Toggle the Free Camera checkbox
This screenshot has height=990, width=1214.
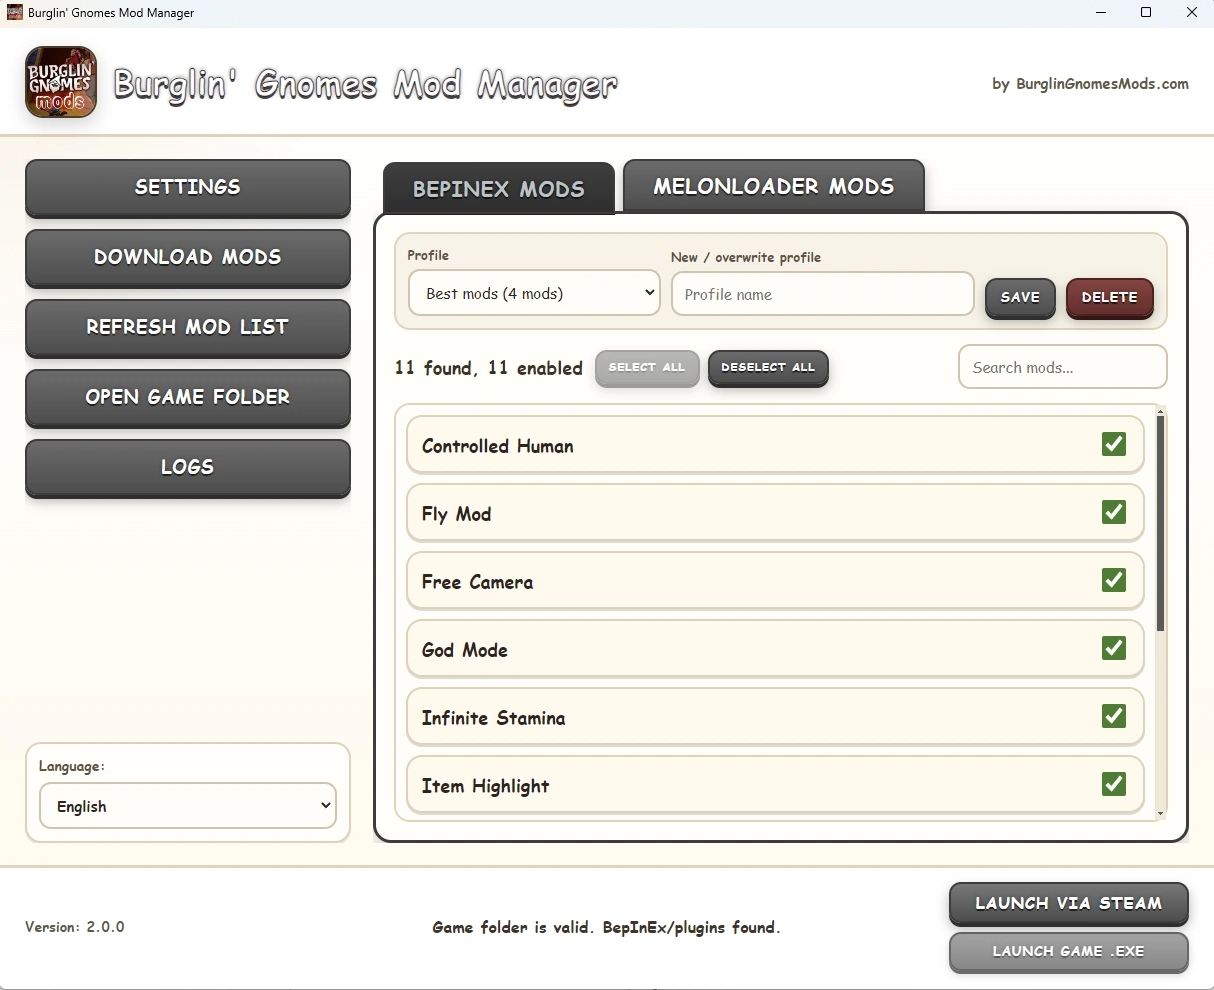(x=1114, y=580)
